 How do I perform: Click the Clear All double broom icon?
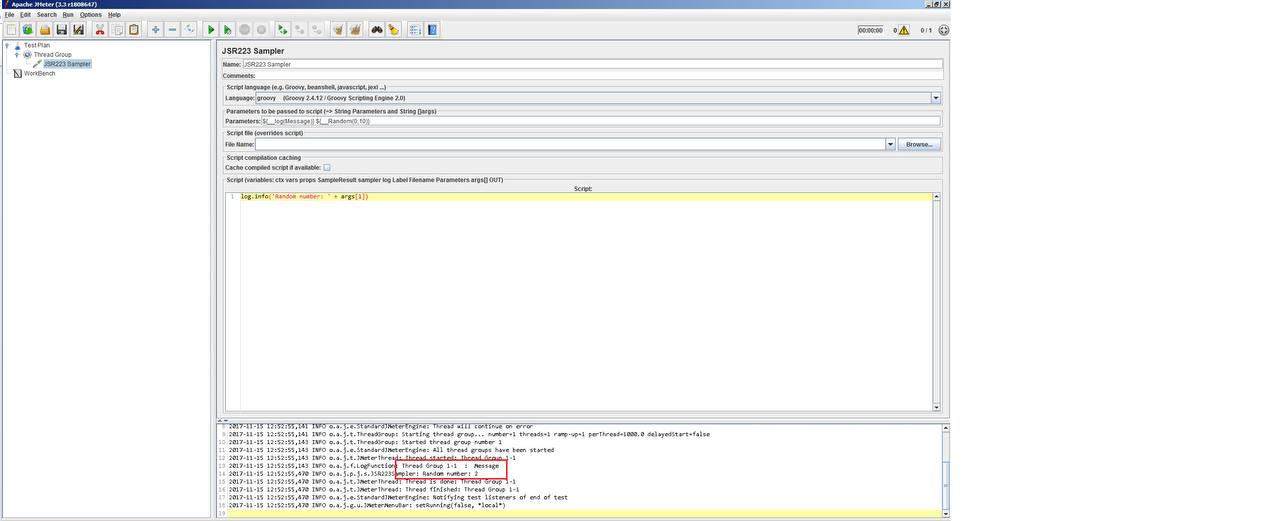tap(355, 30)
